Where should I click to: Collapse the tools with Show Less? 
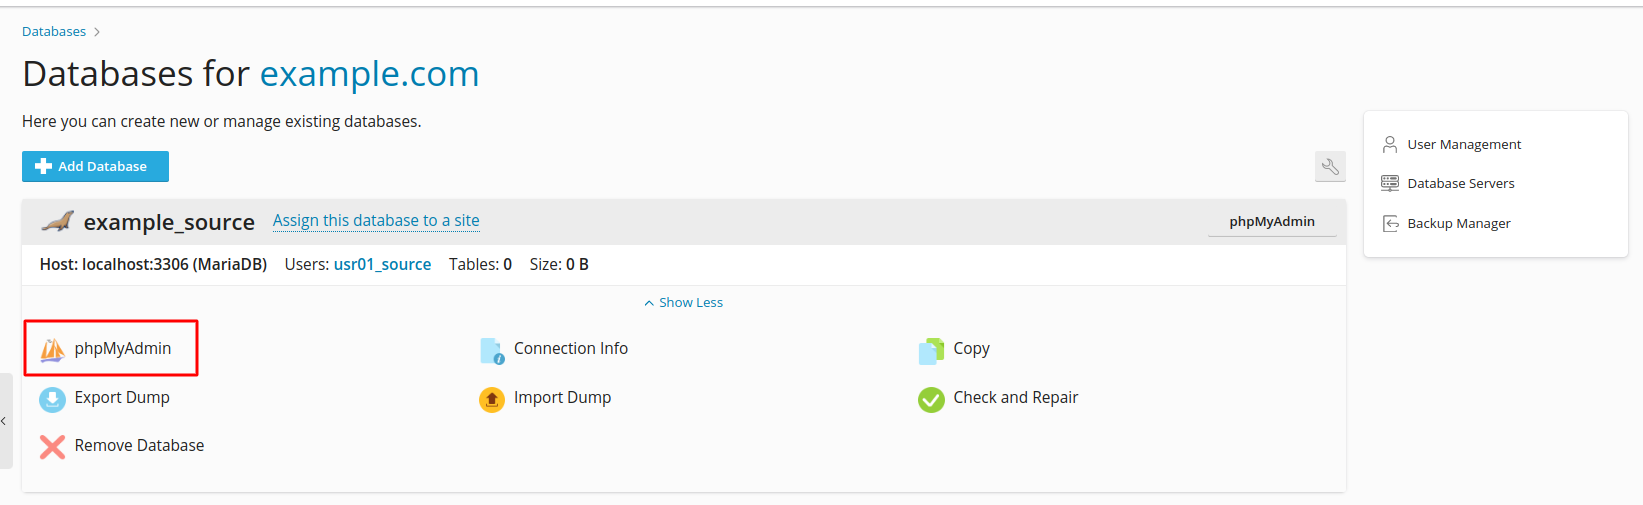684,303
